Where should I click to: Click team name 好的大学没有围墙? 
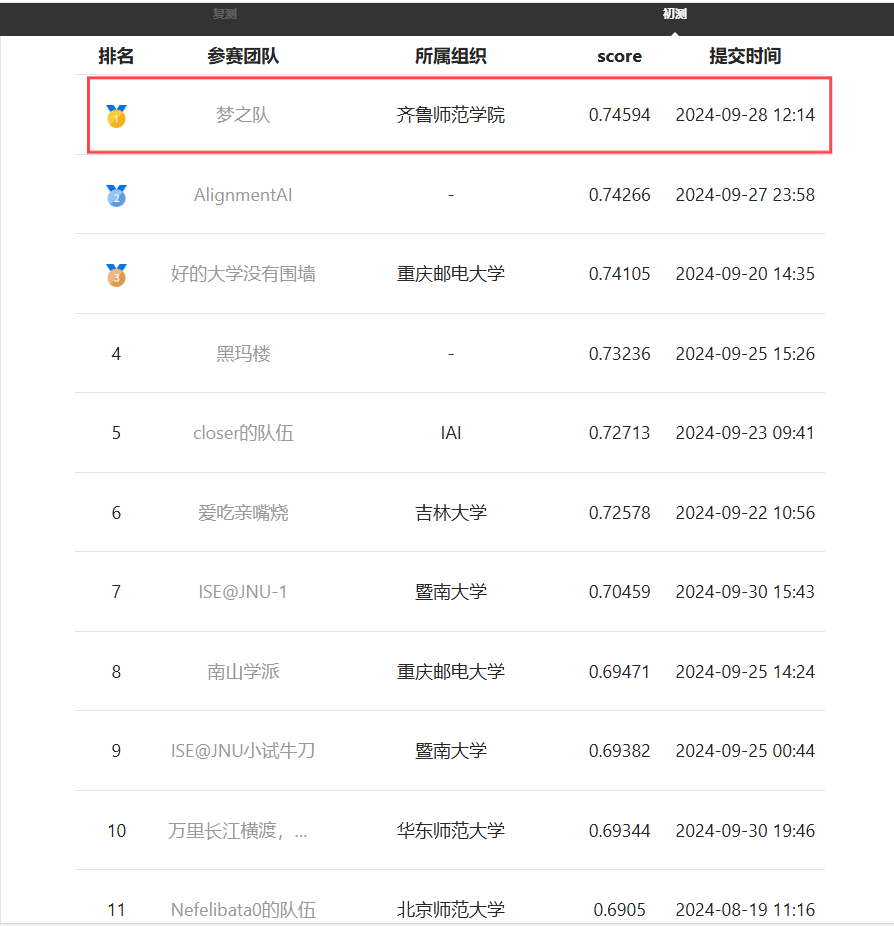point(243,274)
